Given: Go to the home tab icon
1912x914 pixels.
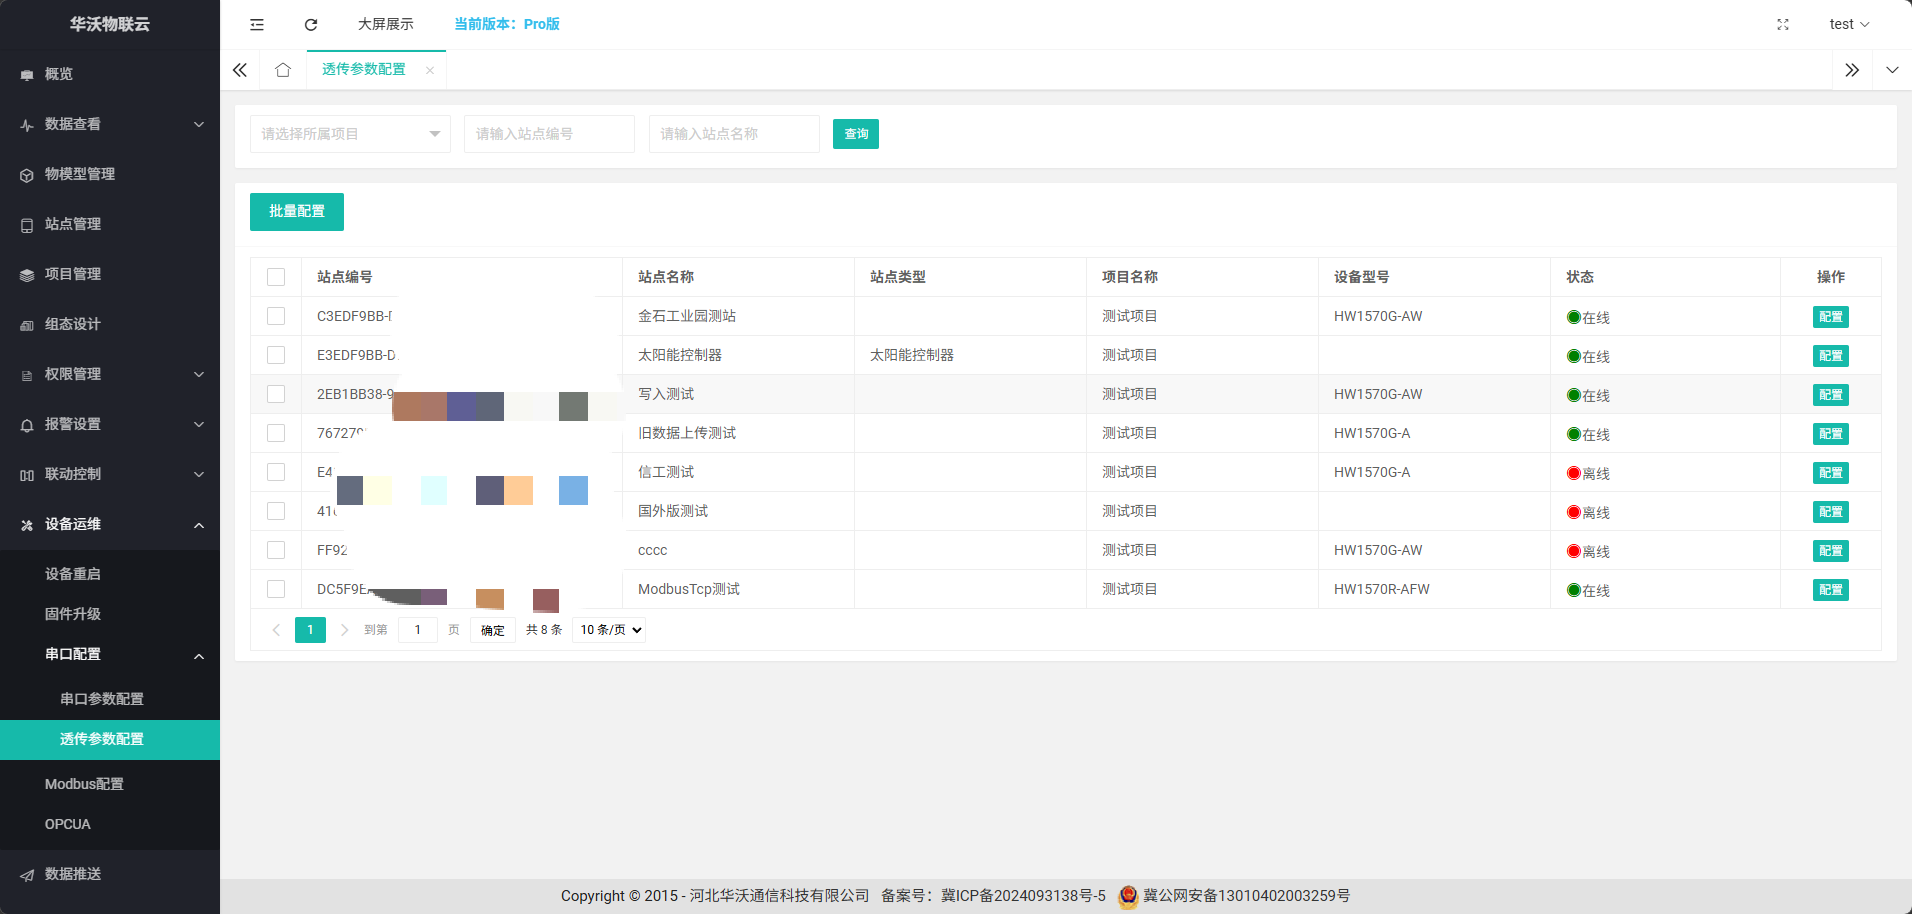Looking at the screenshot, I should 283,70.
